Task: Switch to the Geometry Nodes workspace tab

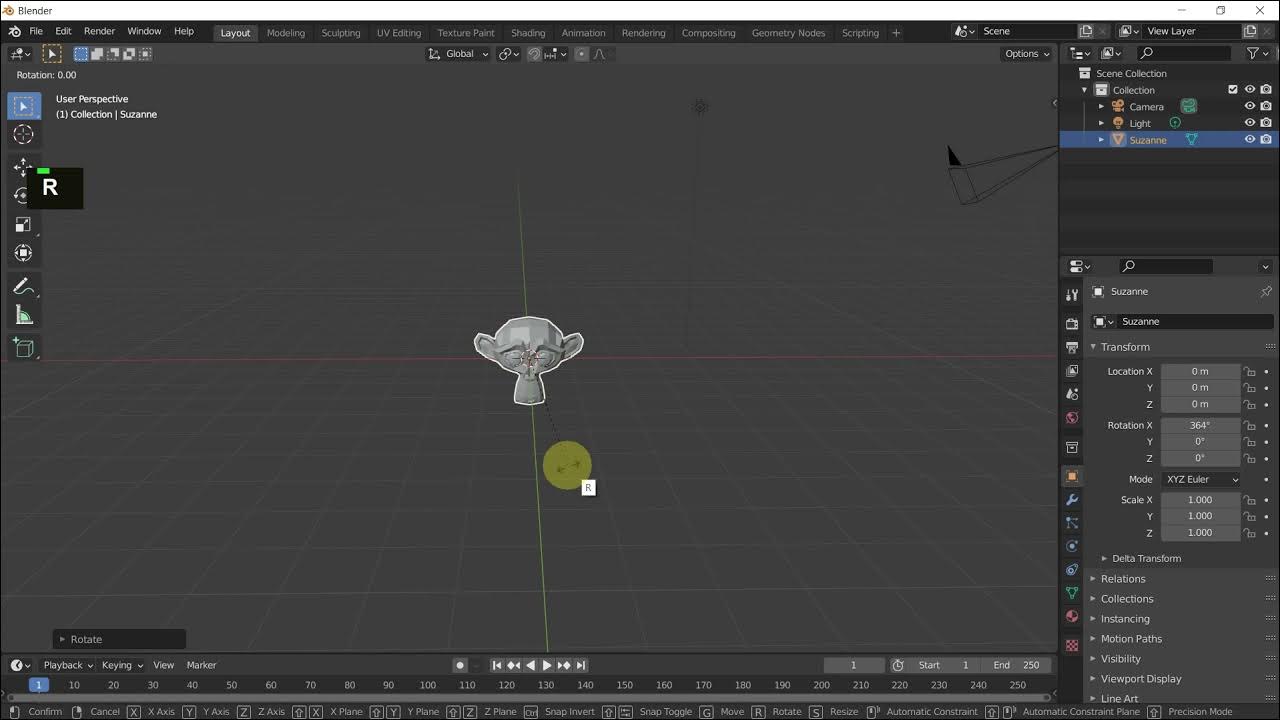Action: 788,33
